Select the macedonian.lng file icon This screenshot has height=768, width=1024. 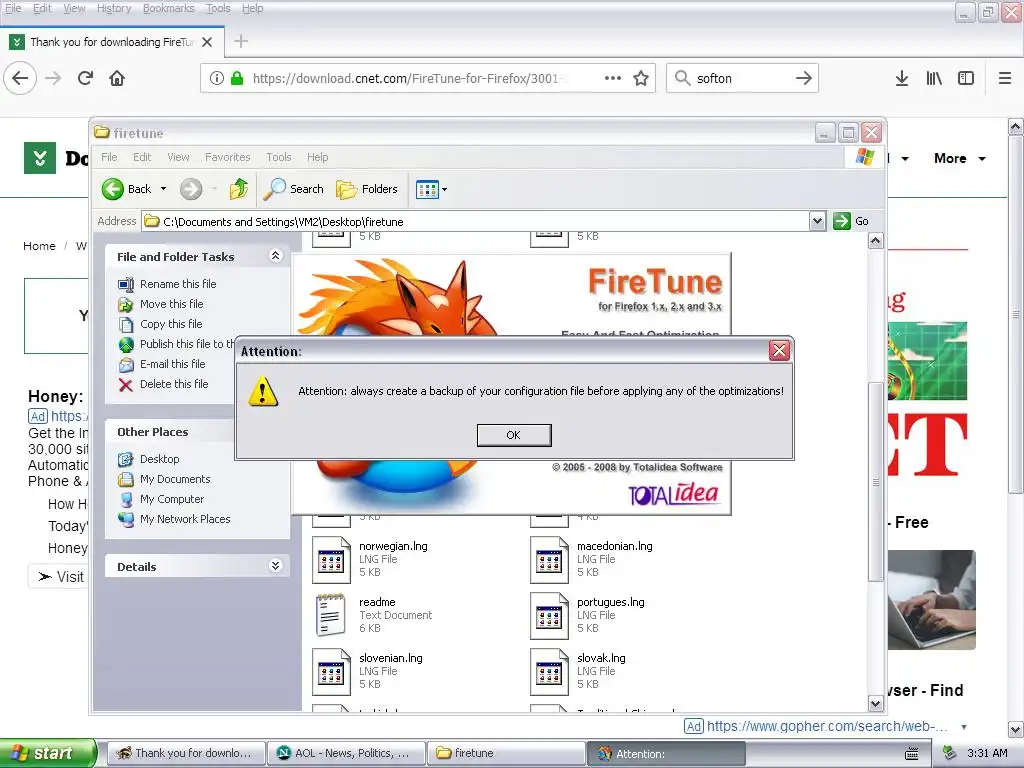[549, 560]
